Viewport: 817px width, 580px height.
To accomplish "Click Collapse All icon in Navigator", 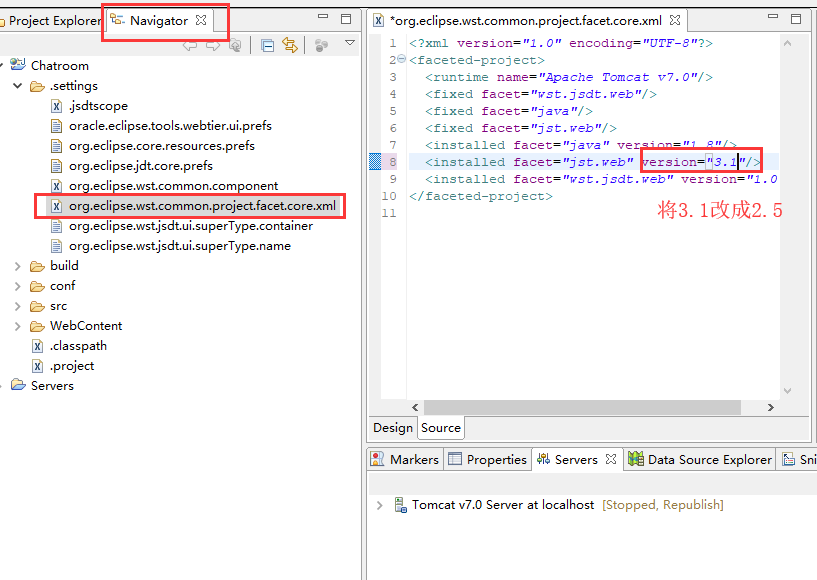I will pyautogui.click(x=267, y=46).
